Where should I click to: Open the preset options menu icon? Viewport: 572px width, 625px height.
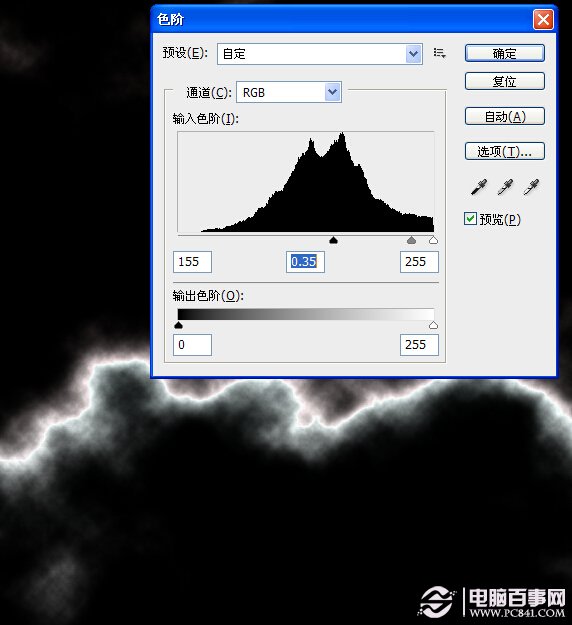(439, 53)
